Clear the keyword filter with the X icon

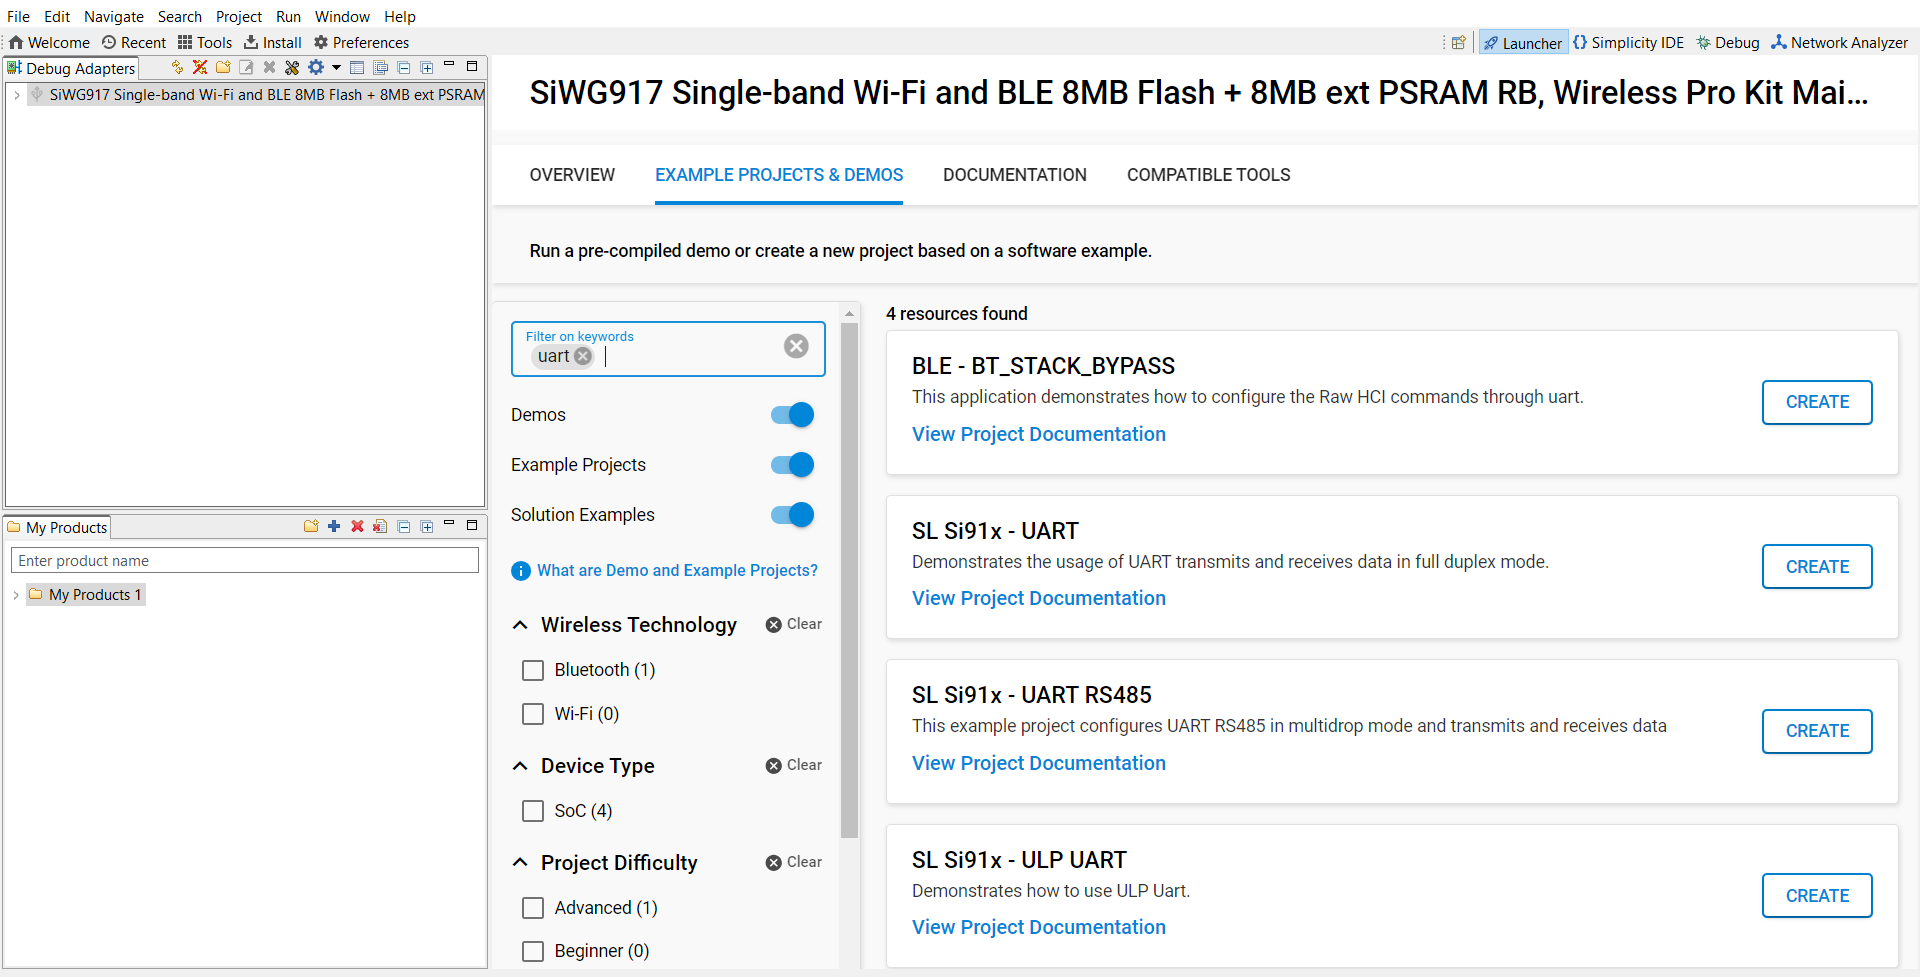click(796, 346)
